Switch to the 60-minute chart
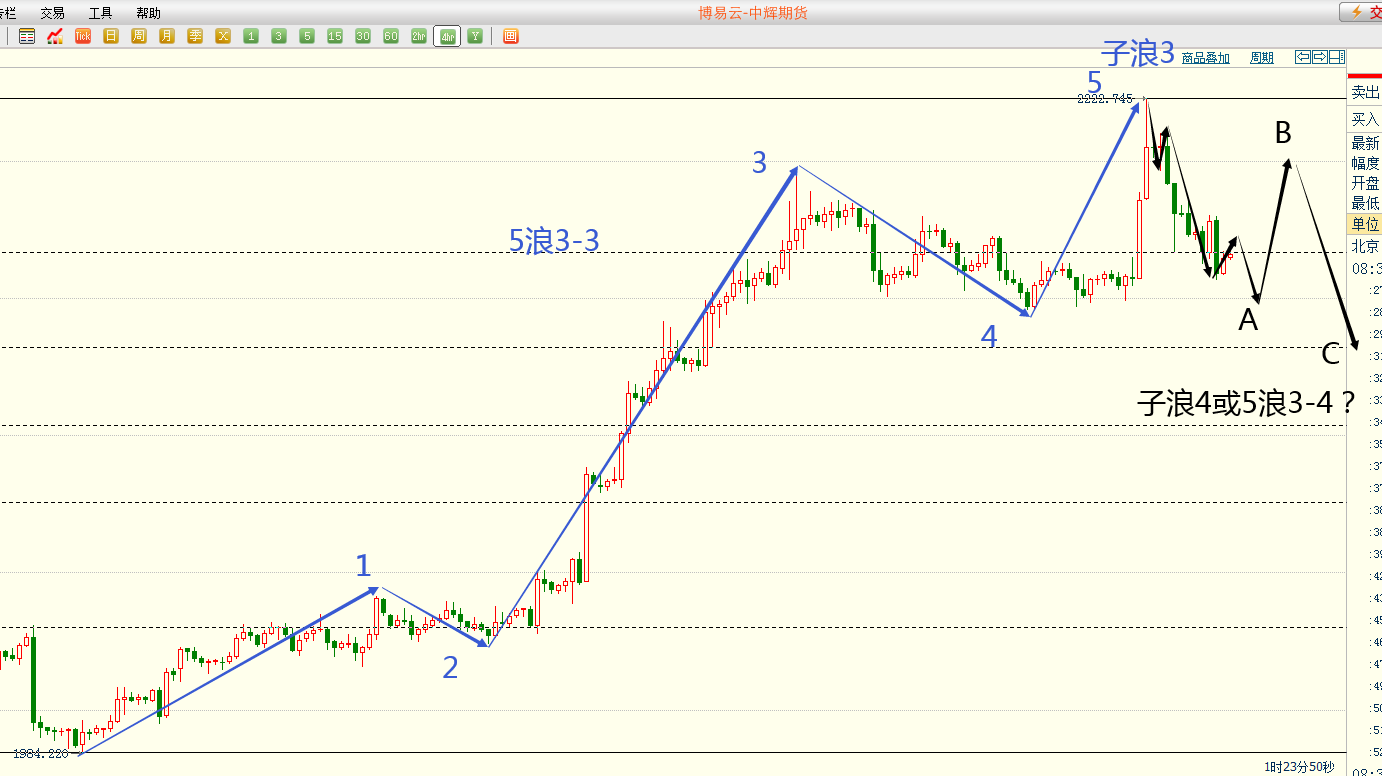1382x776 pixels. [x=391, y=36]
